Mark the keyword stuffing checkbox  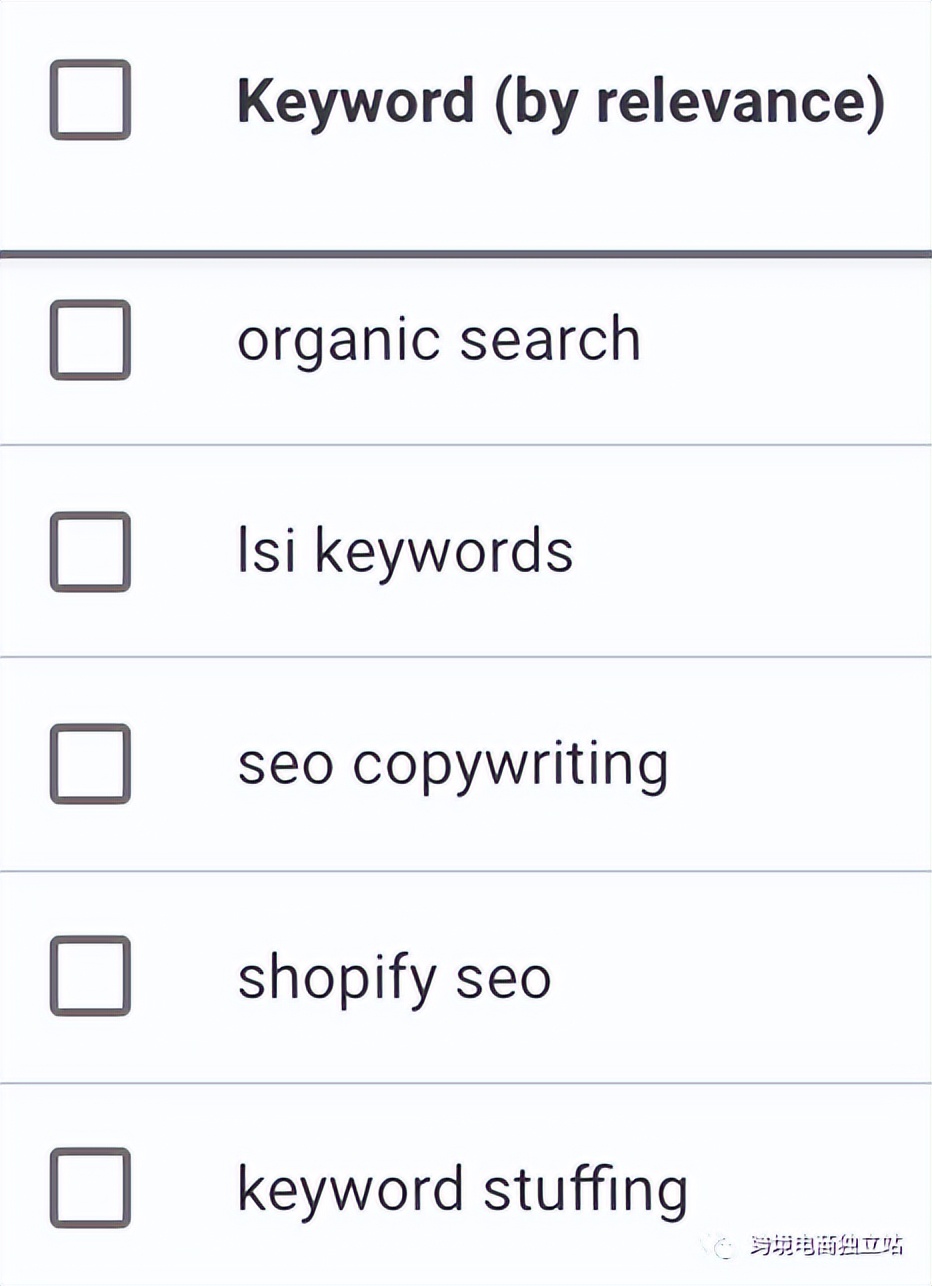click(x=90, y=1188)
